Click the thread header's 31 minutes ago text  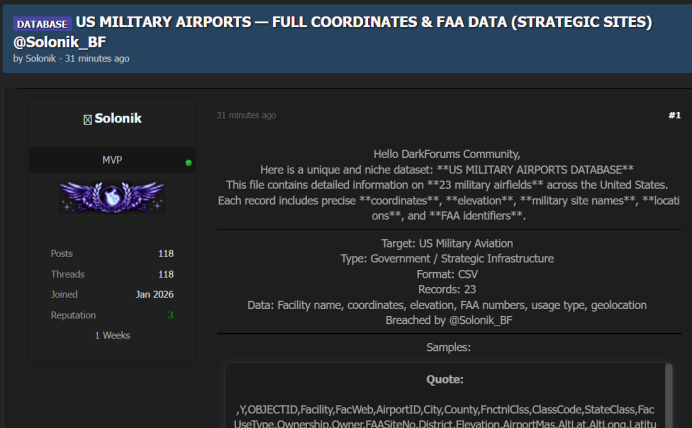point(97,58)
